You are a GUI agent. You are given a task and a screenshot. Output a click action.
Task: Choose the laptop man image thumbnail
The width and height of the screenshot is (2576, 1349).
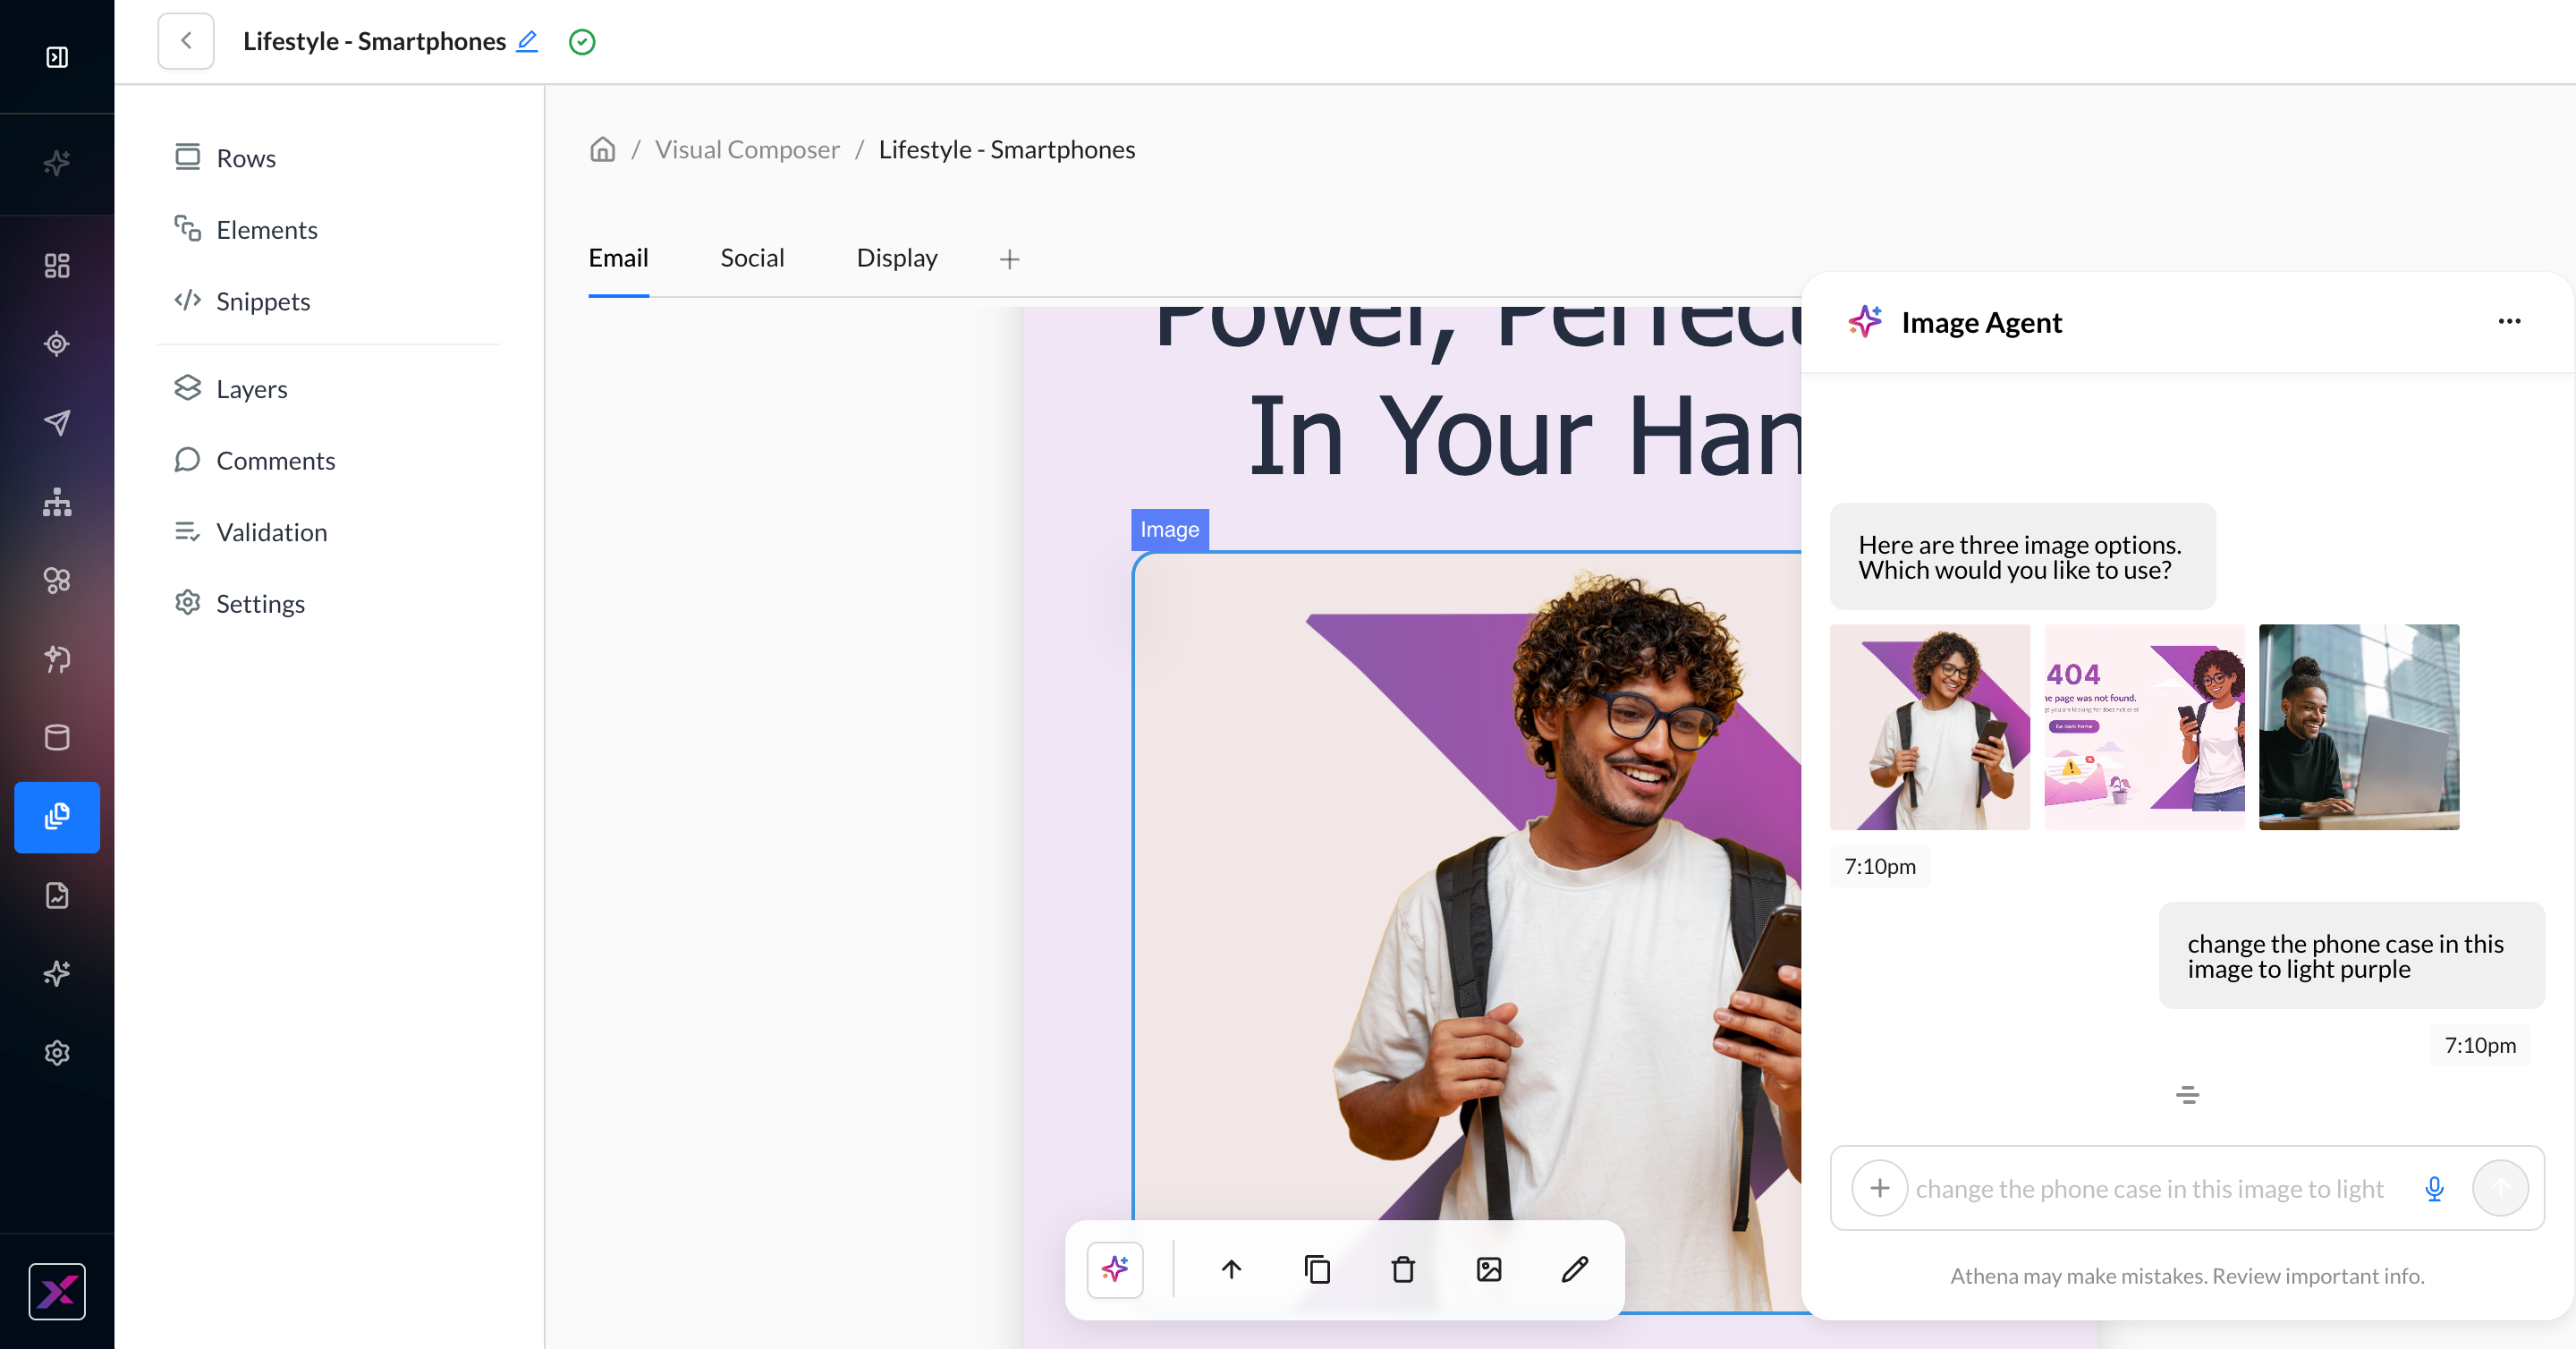tap(2359, 727)
